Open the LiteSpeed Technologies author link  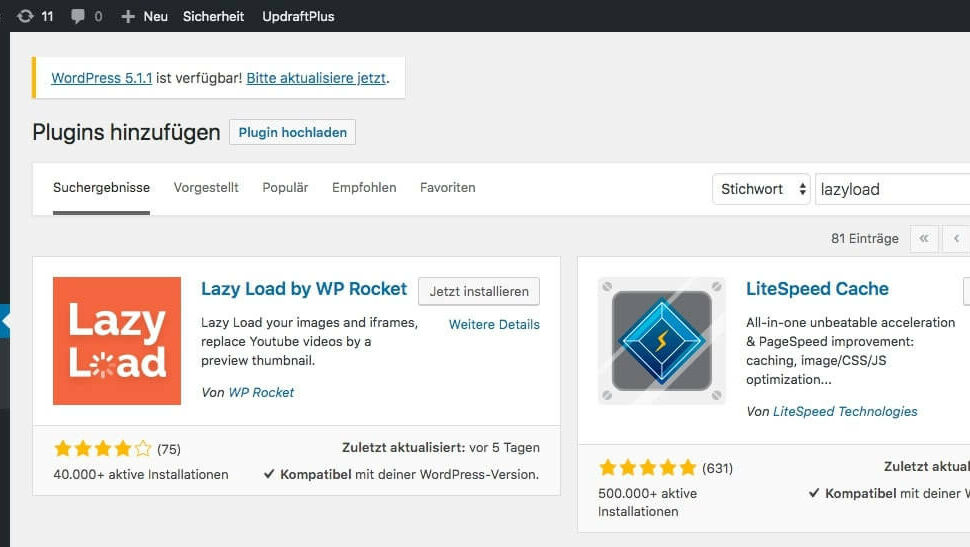point(845,411)
